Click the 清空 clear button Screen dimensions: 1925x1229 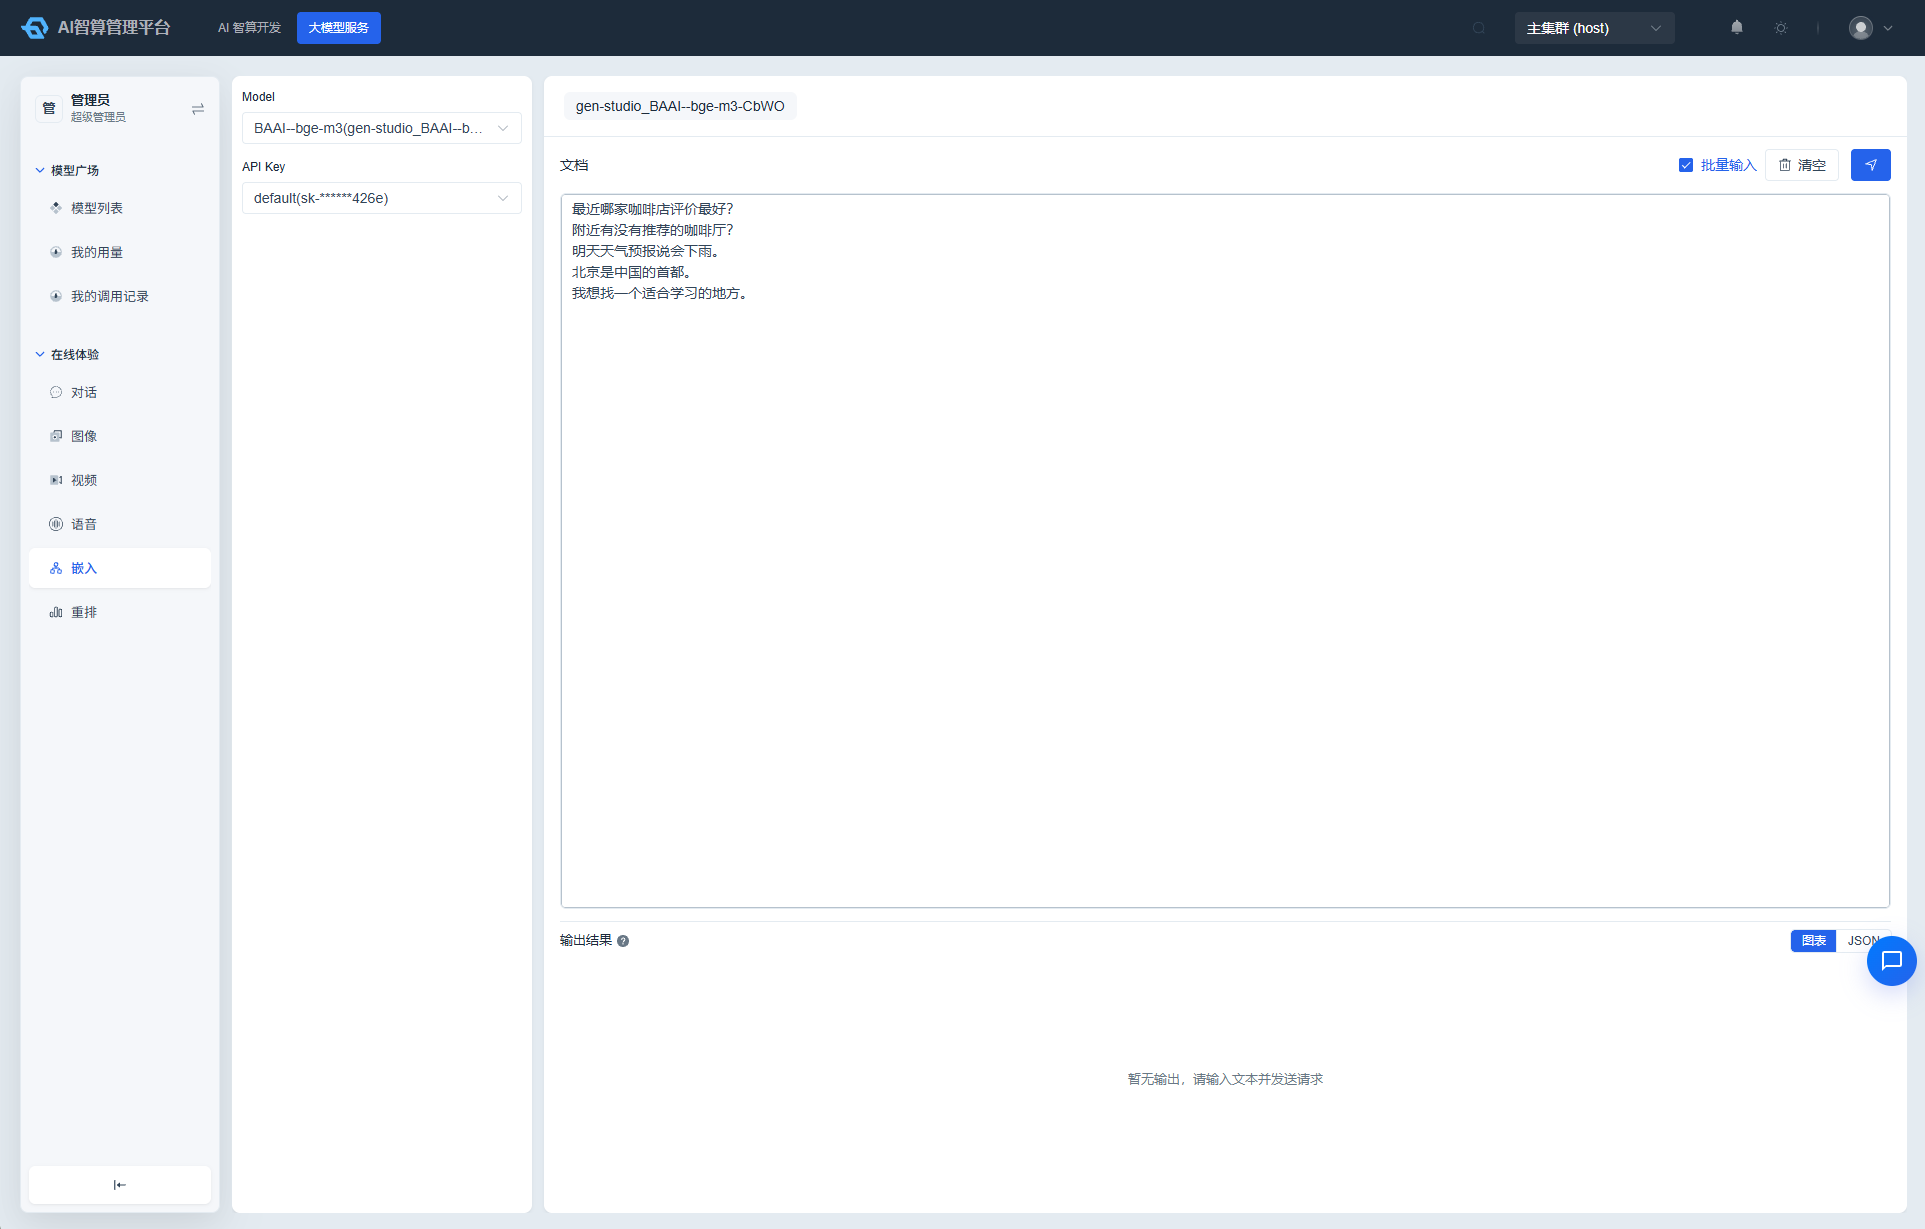pyautogui.click(x=1802, y=165)
